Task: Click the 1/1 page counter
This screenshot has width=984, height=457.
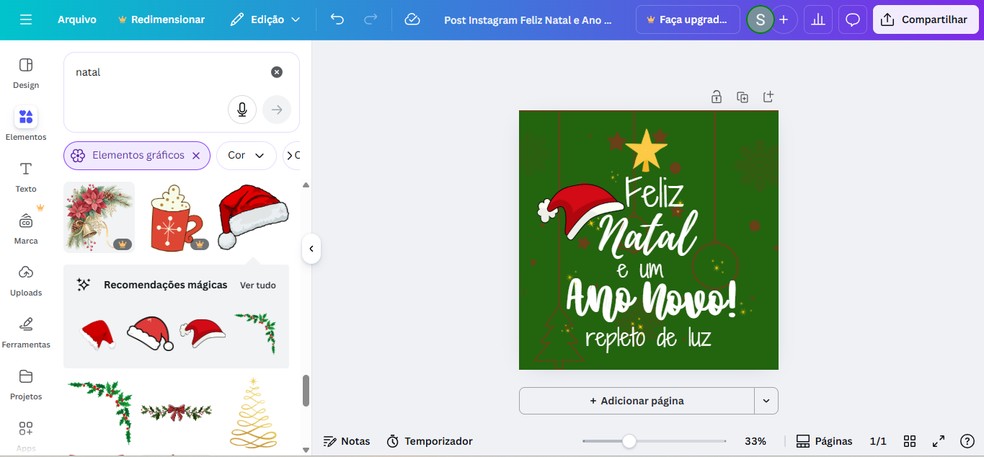Action: [878, 441]
